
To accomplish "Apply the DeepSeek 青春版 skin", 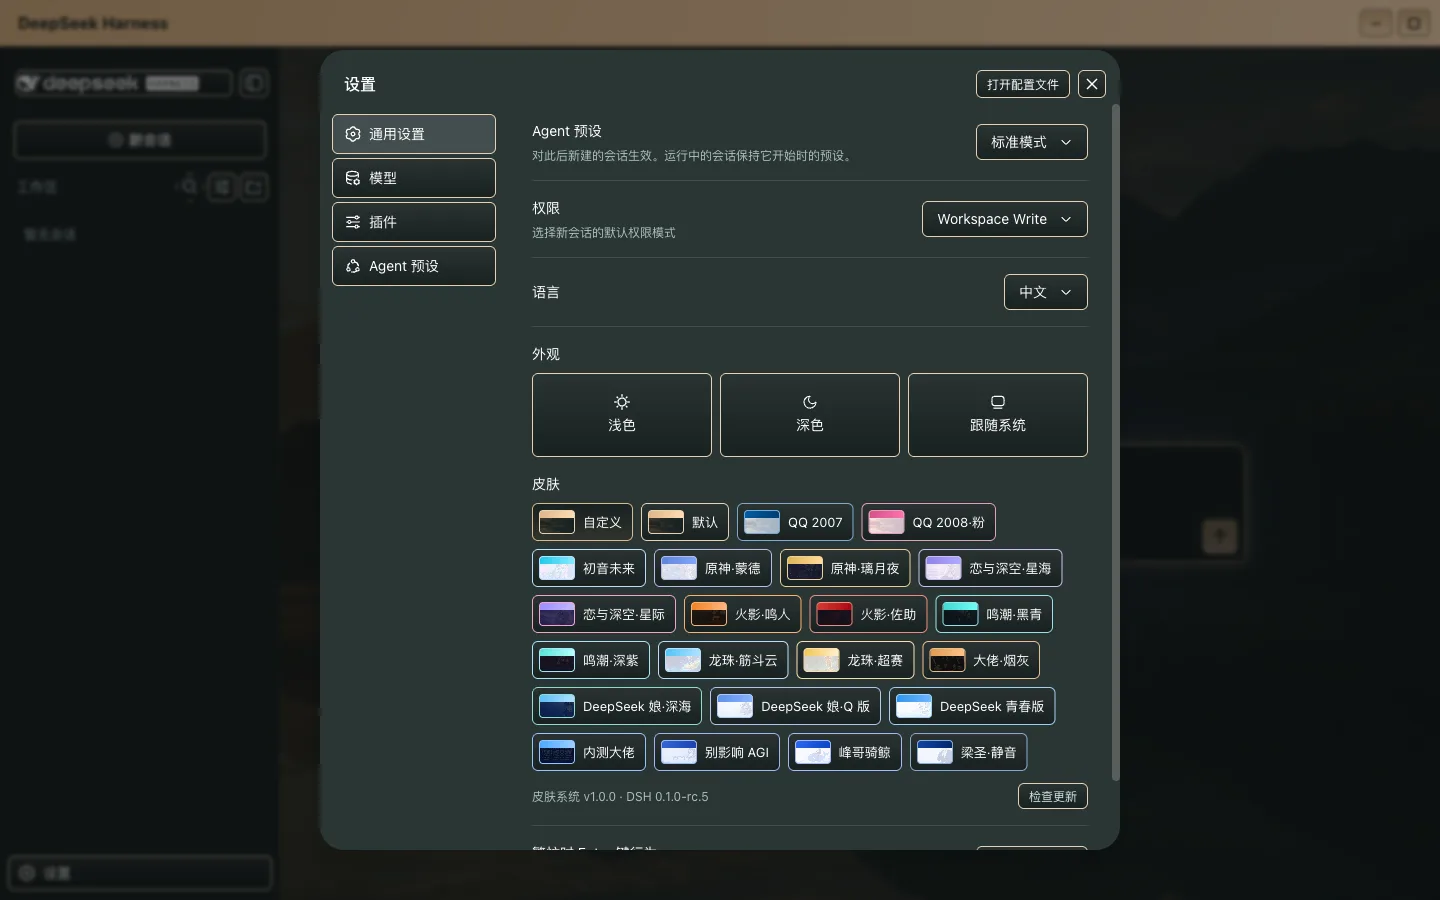I will (972, 706).
